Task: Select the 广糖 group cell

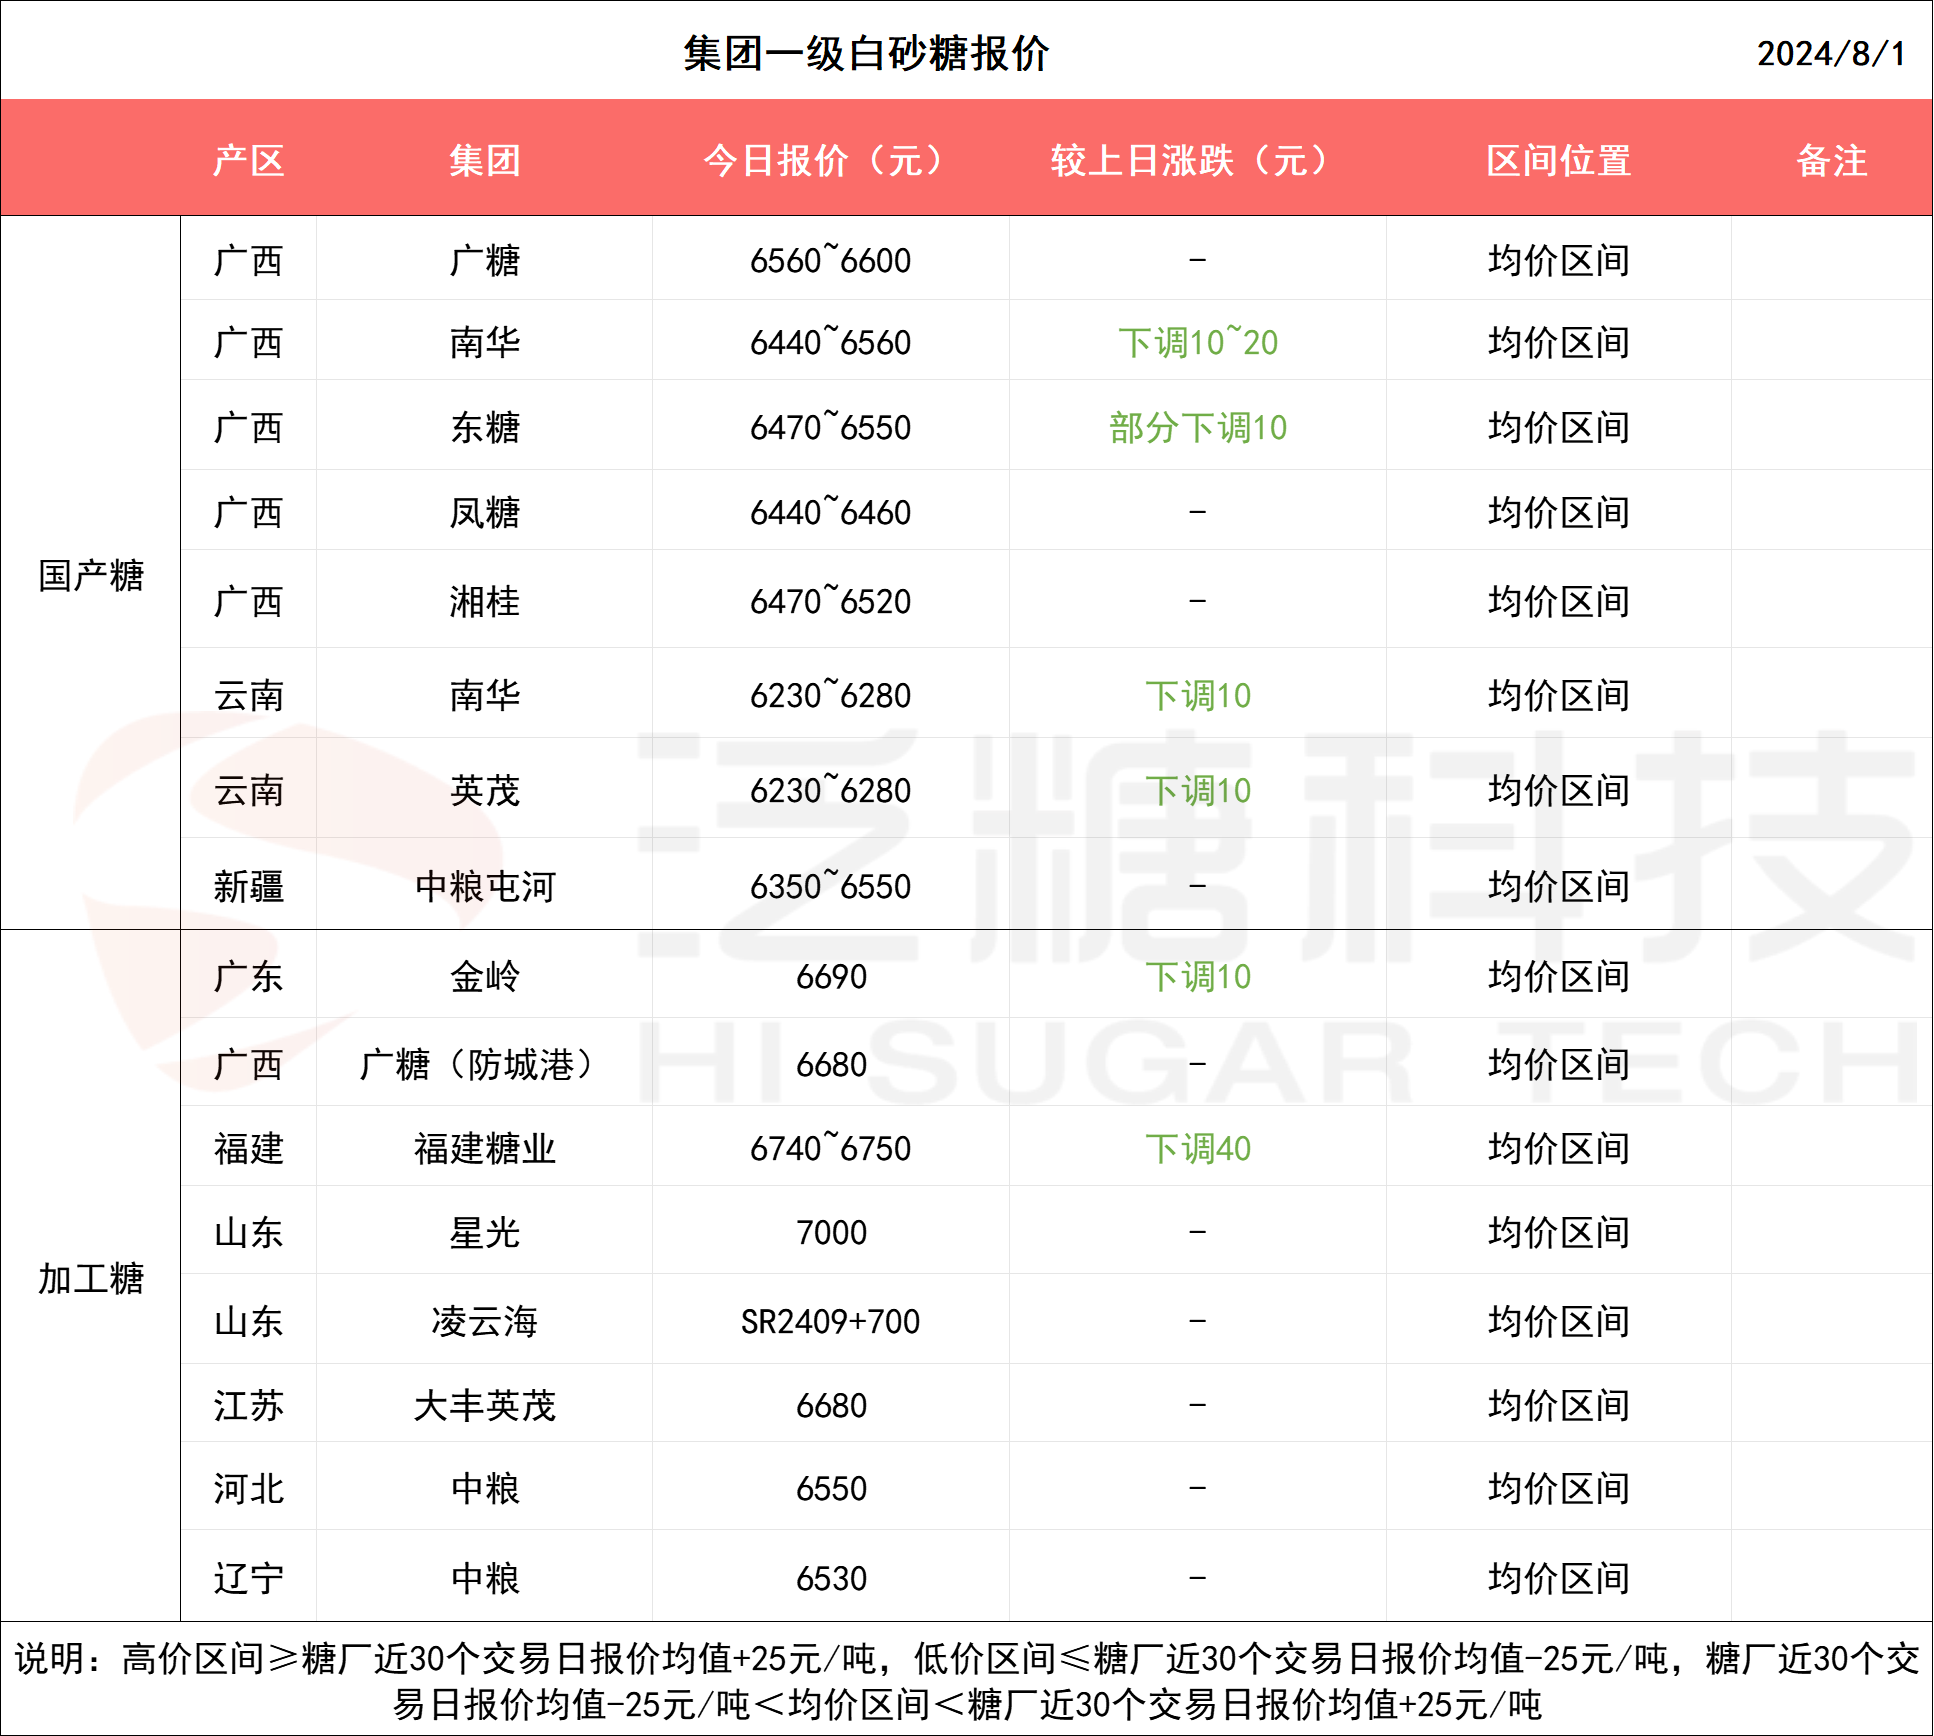Action: (484, 260)
